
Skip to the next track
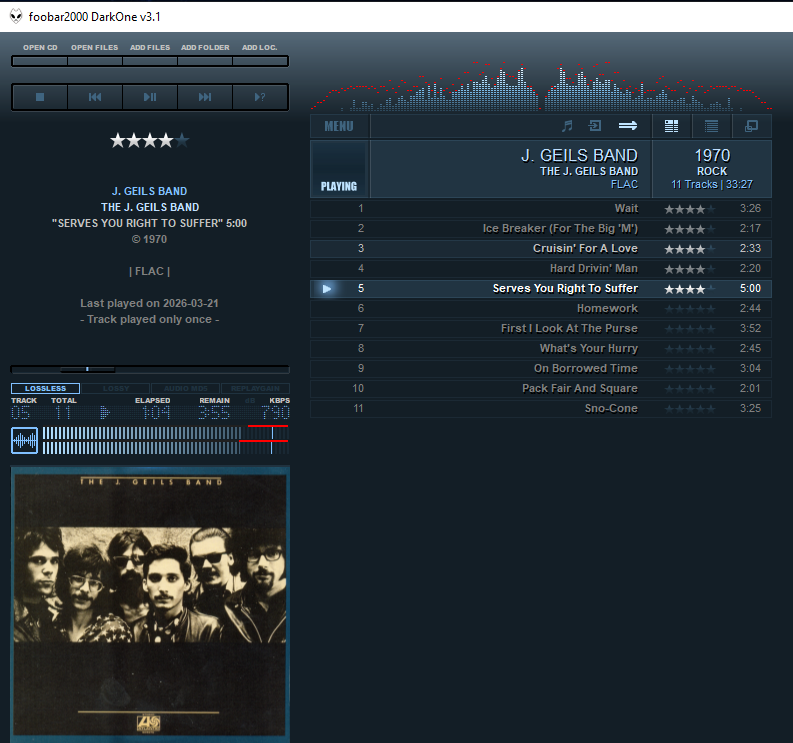205,97
